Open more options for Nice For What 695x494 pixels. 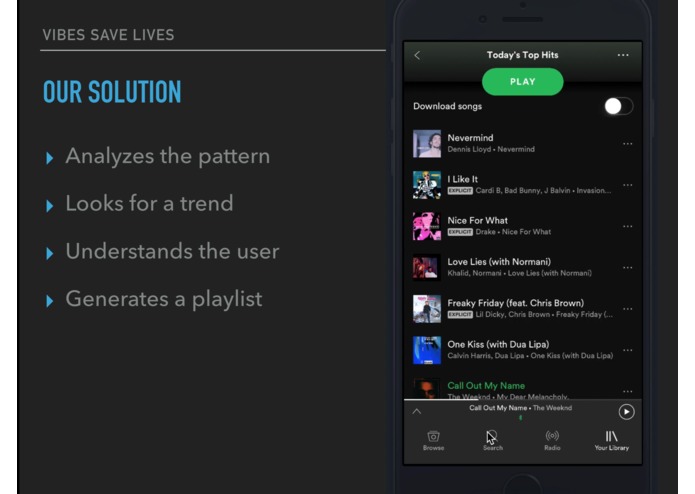[x=627, y=226]
